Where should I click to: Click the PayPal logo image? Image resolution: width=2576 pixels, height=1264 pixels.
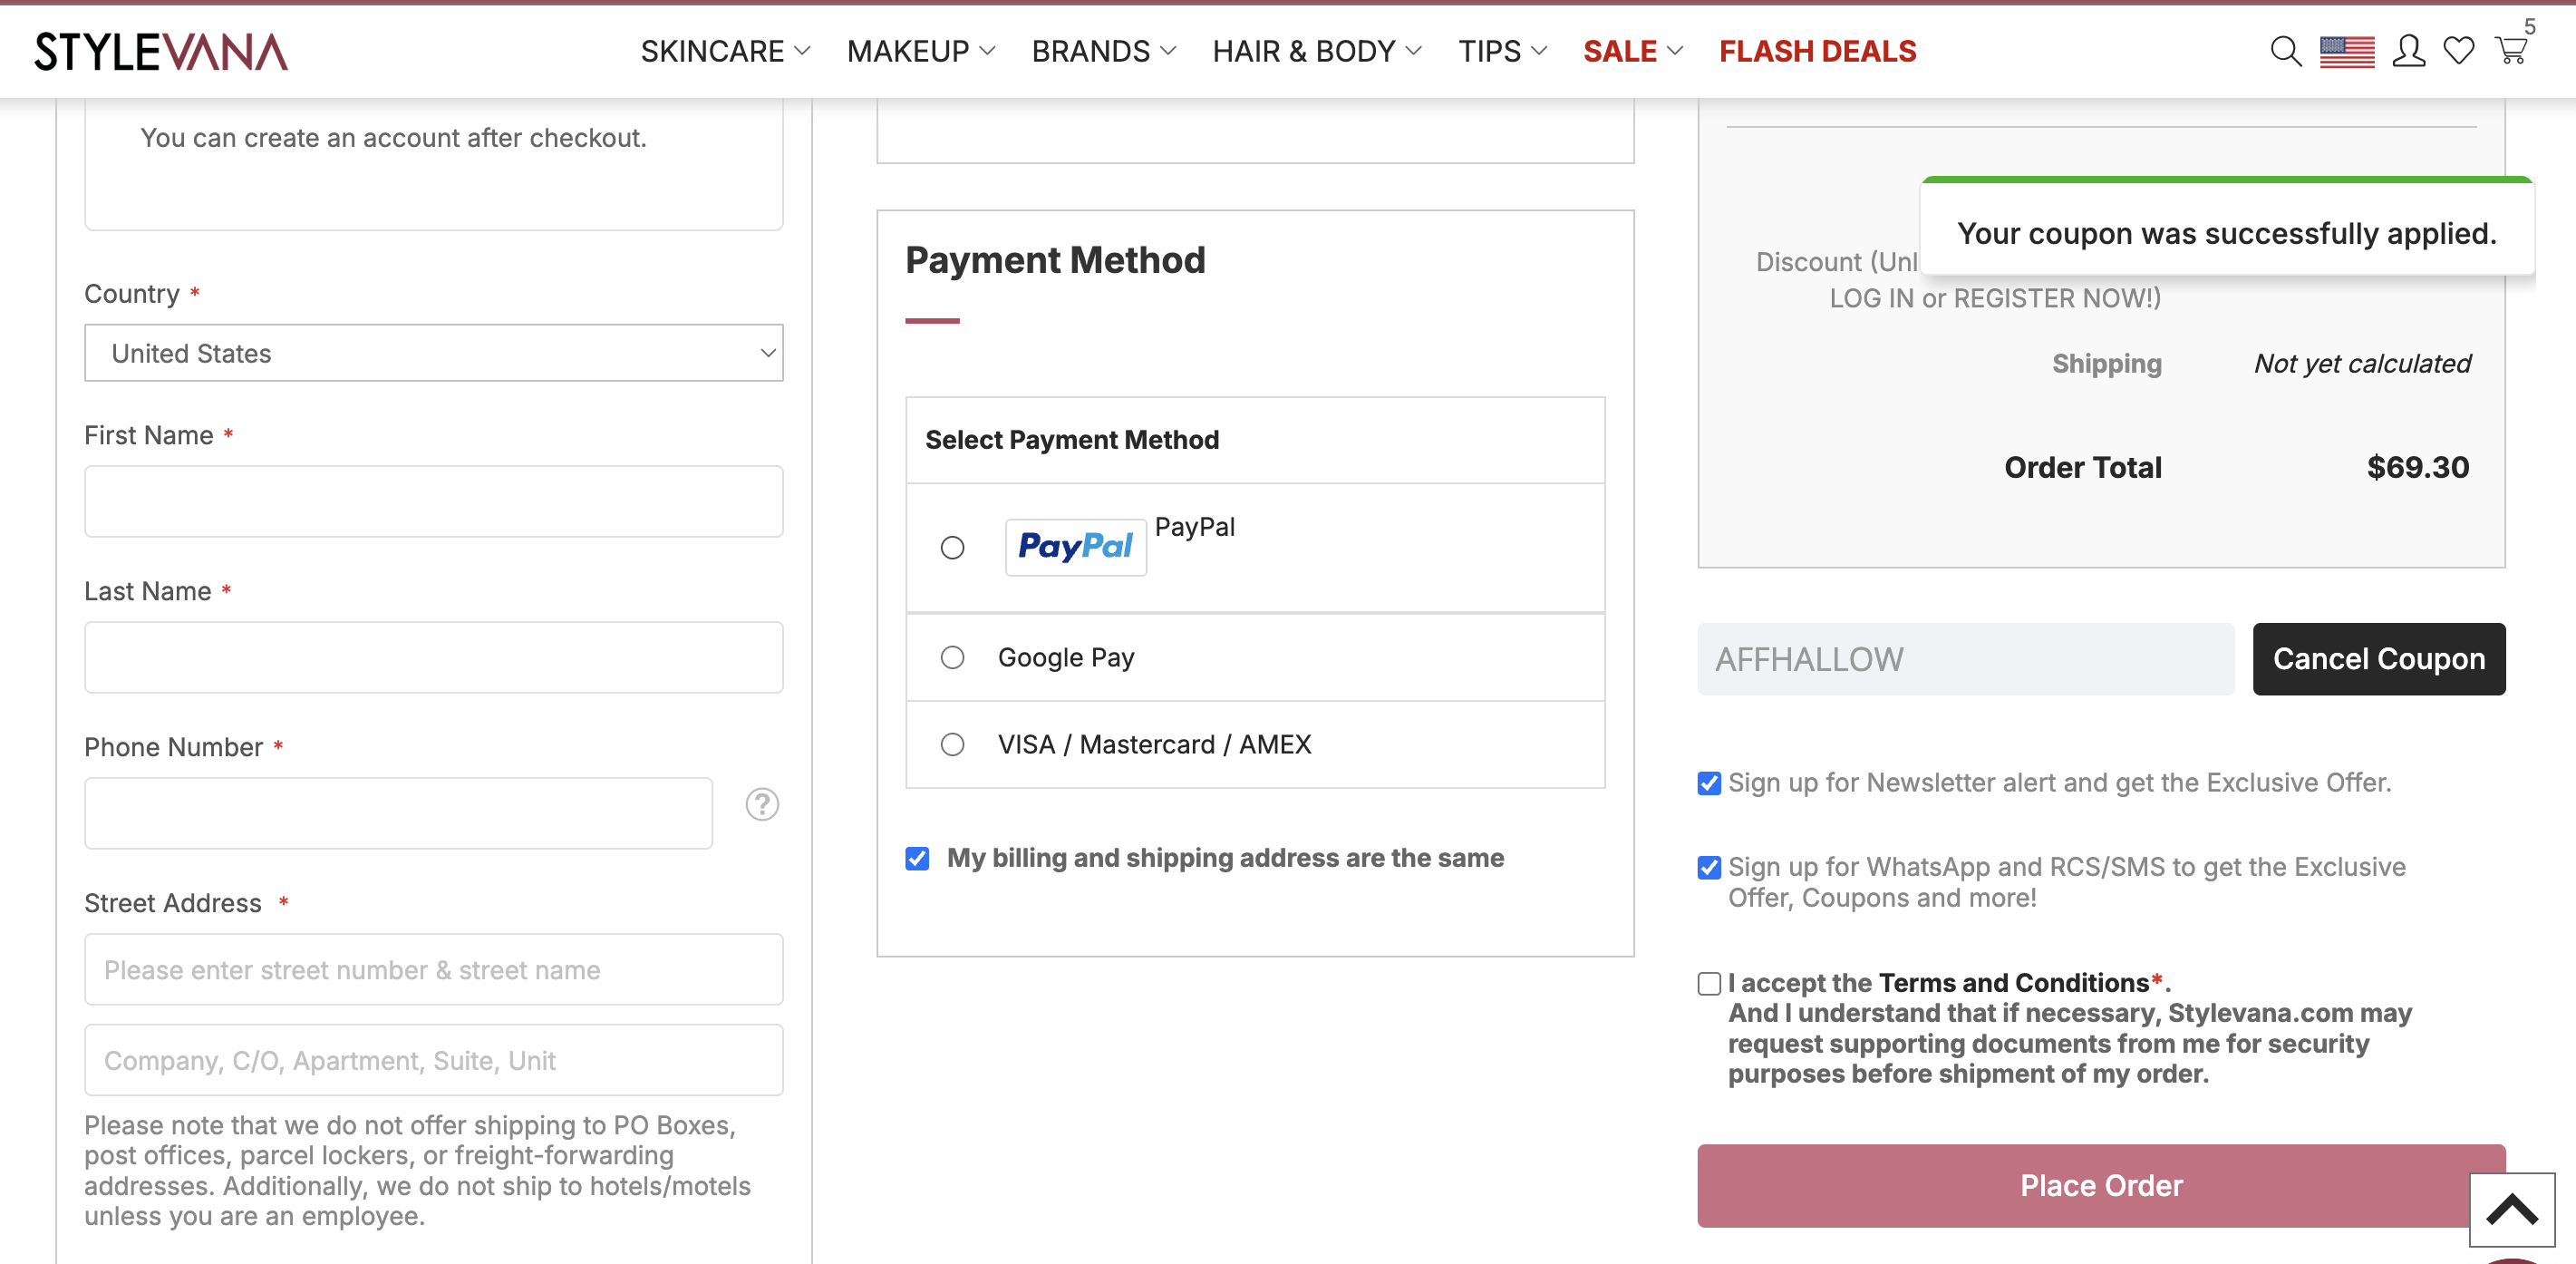(x=1075, y=546)
